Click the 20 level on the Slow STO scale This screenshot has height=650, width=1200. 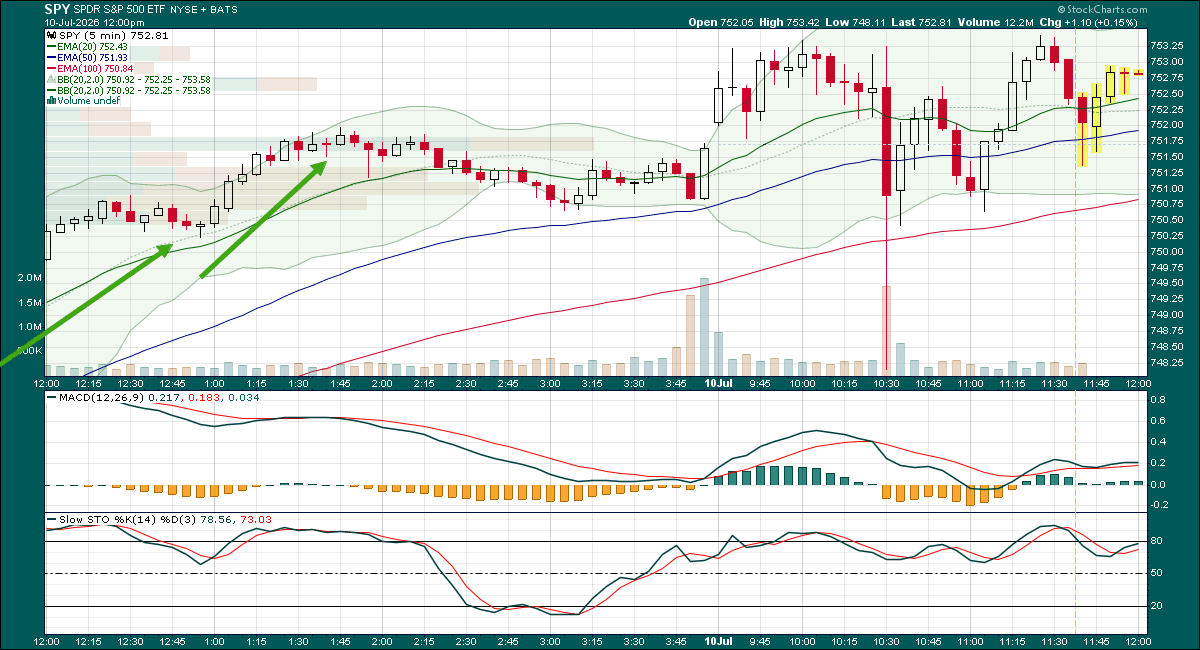coord(1156,606)
